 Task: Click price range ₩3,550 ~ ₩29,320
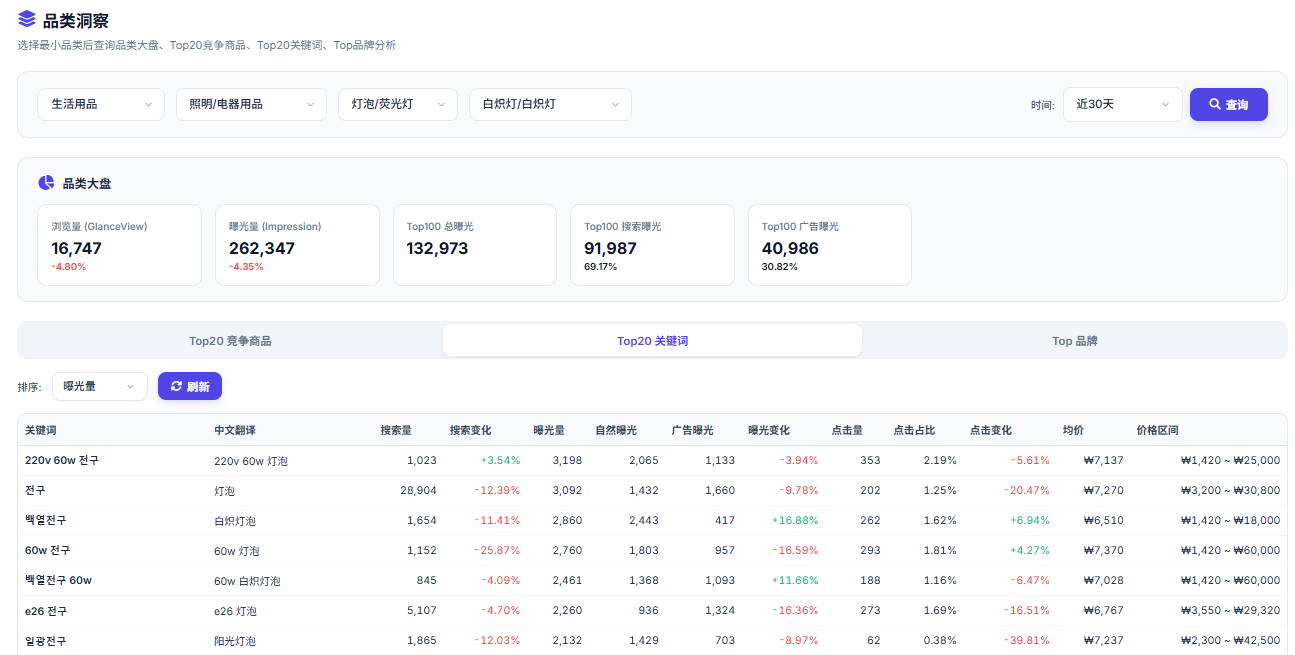pyautogui.click(x=1230, y=611)
